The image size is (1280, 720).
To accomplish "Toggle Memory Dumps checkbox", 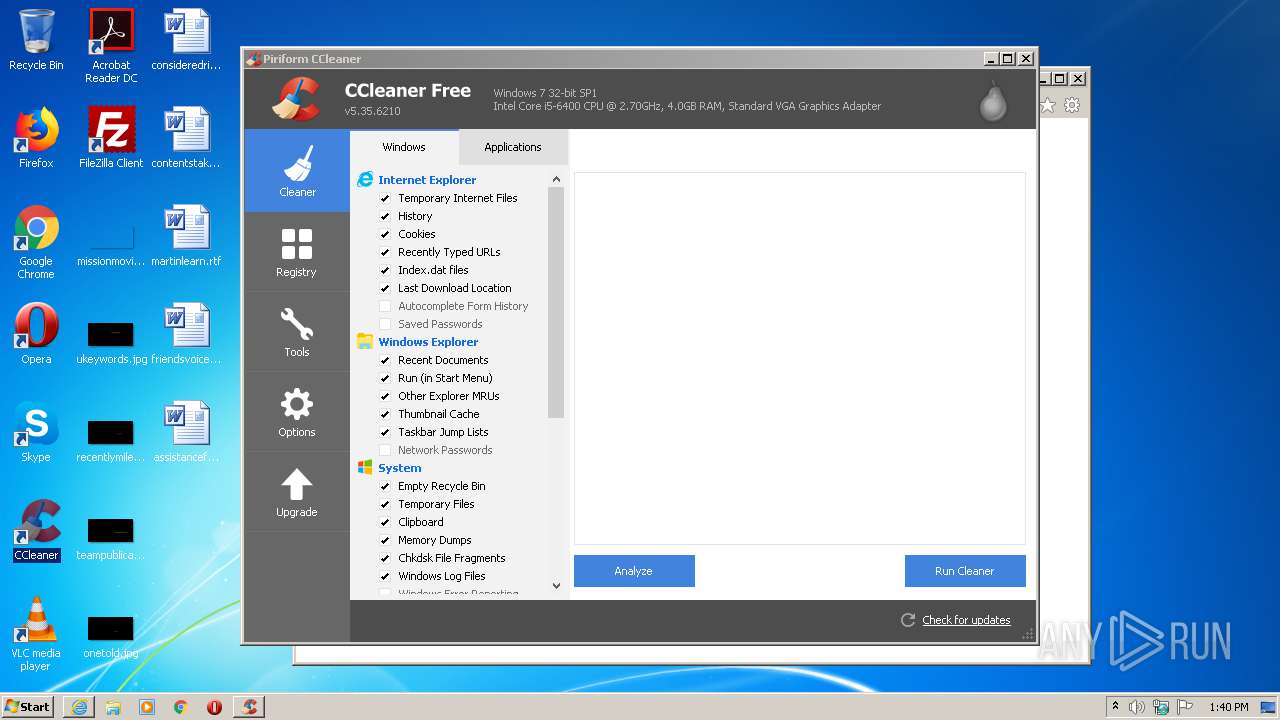I will point(385,540).
